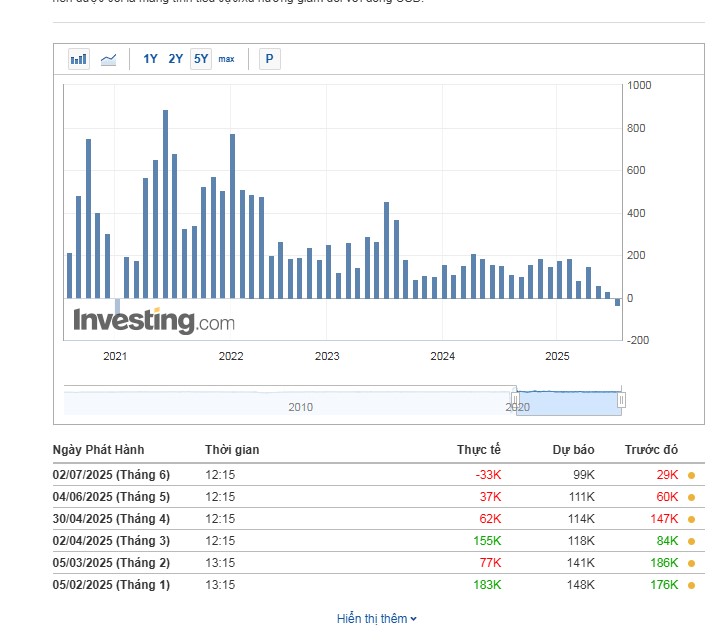Click the previous value 84K
The width and height of the screenshot is (720, 643).
pos(667,541)
